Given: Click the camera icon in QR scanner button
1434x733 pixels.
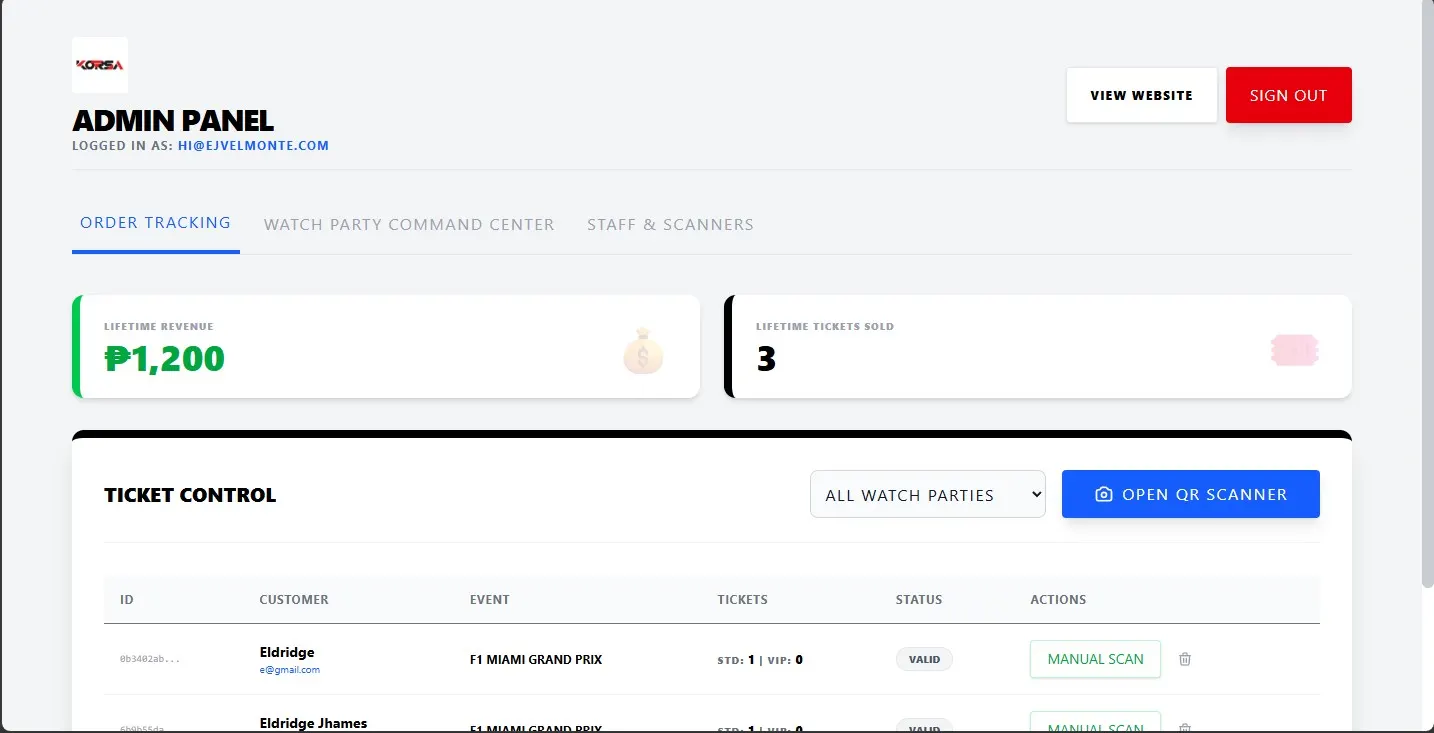Looking at the screenshot, I should 1104,494.
